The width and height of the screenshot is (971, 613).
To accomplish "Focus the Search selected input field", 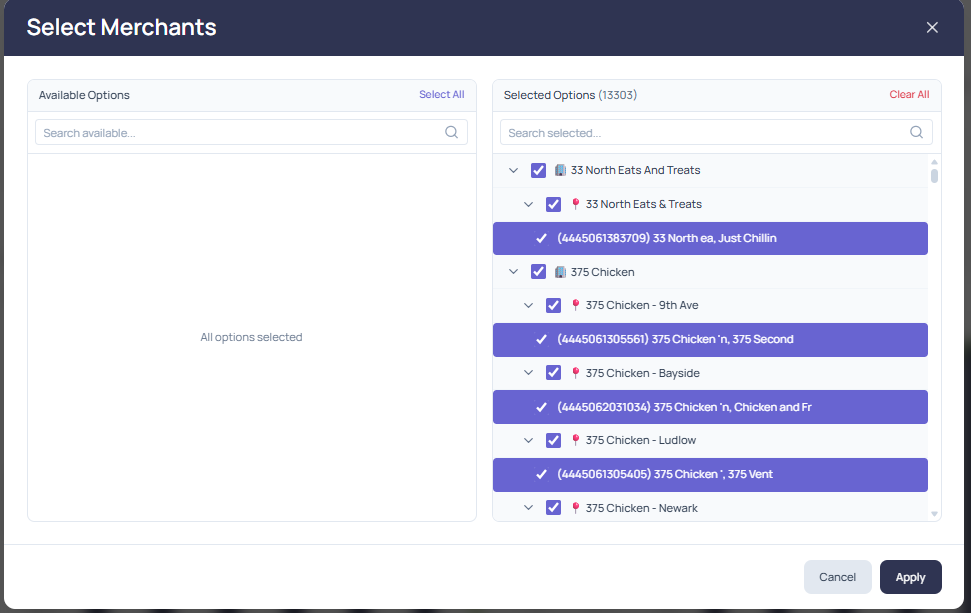I will pyautogui.click(x=716, y=133).
